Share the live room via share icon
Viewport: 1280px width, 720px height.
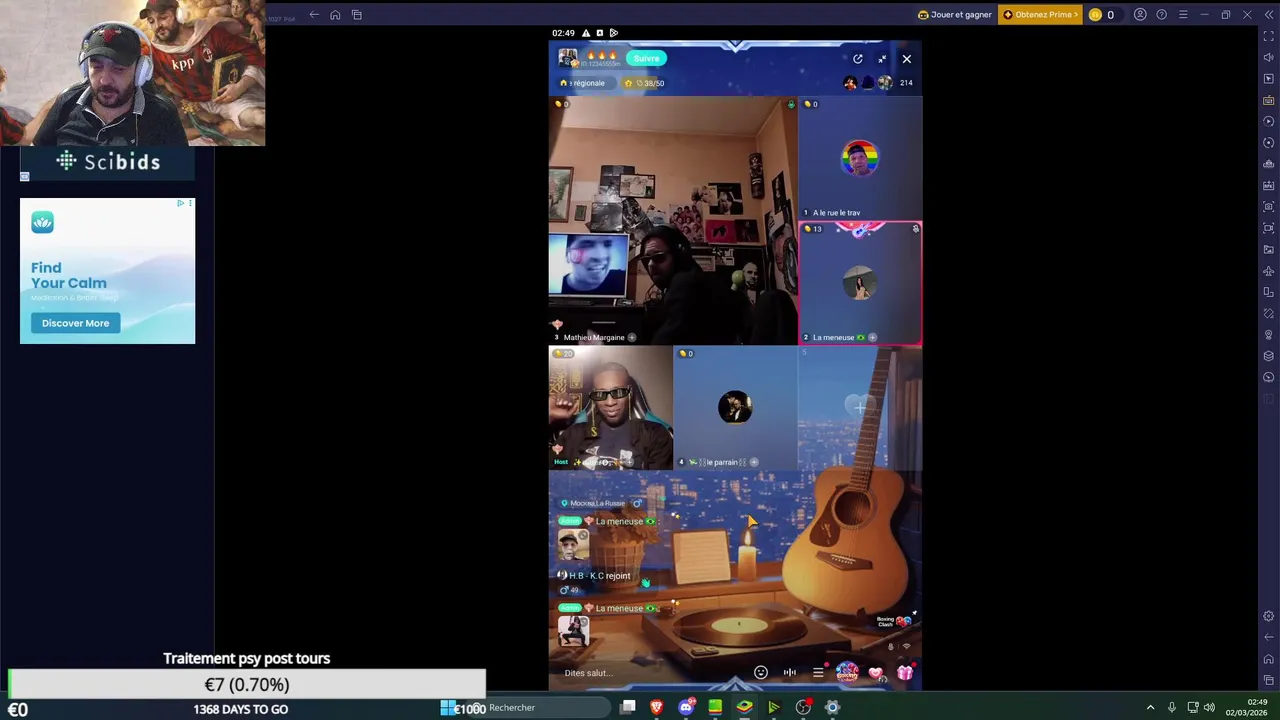coord(858,59)
